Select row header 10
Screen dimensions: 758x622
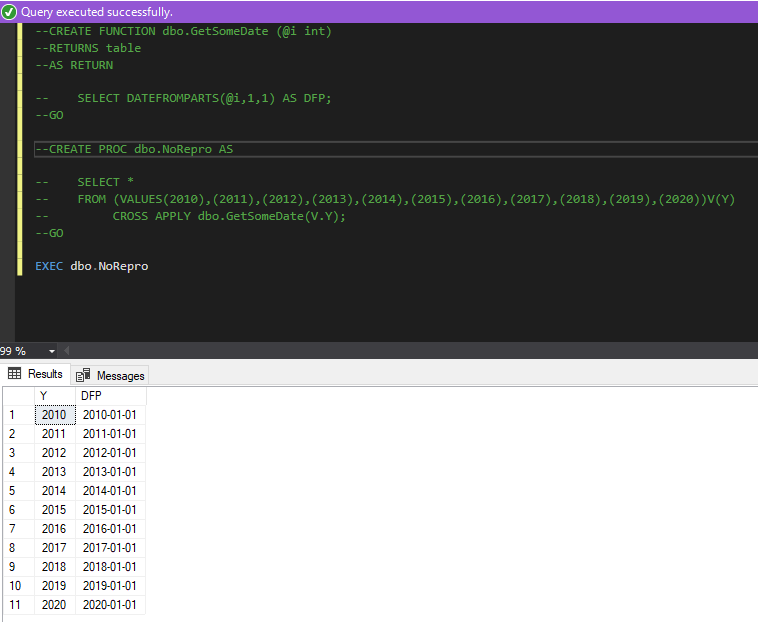pos(19,586)
